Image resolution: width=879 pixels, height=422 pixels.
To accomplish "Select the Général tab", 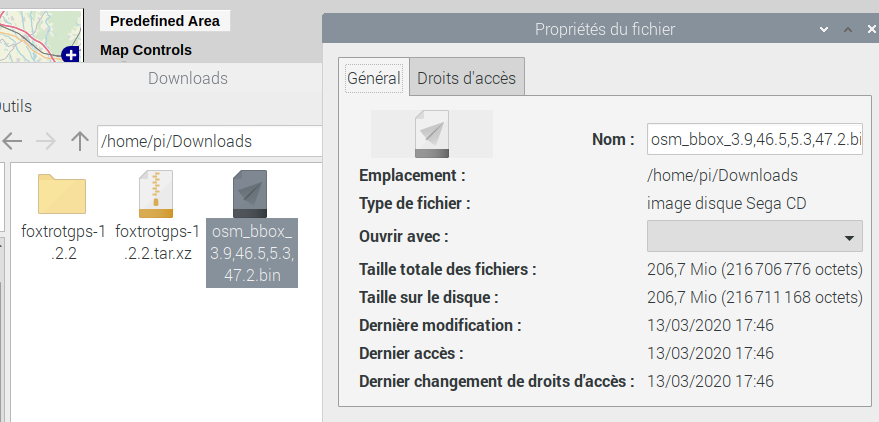I will coord(374,77).
